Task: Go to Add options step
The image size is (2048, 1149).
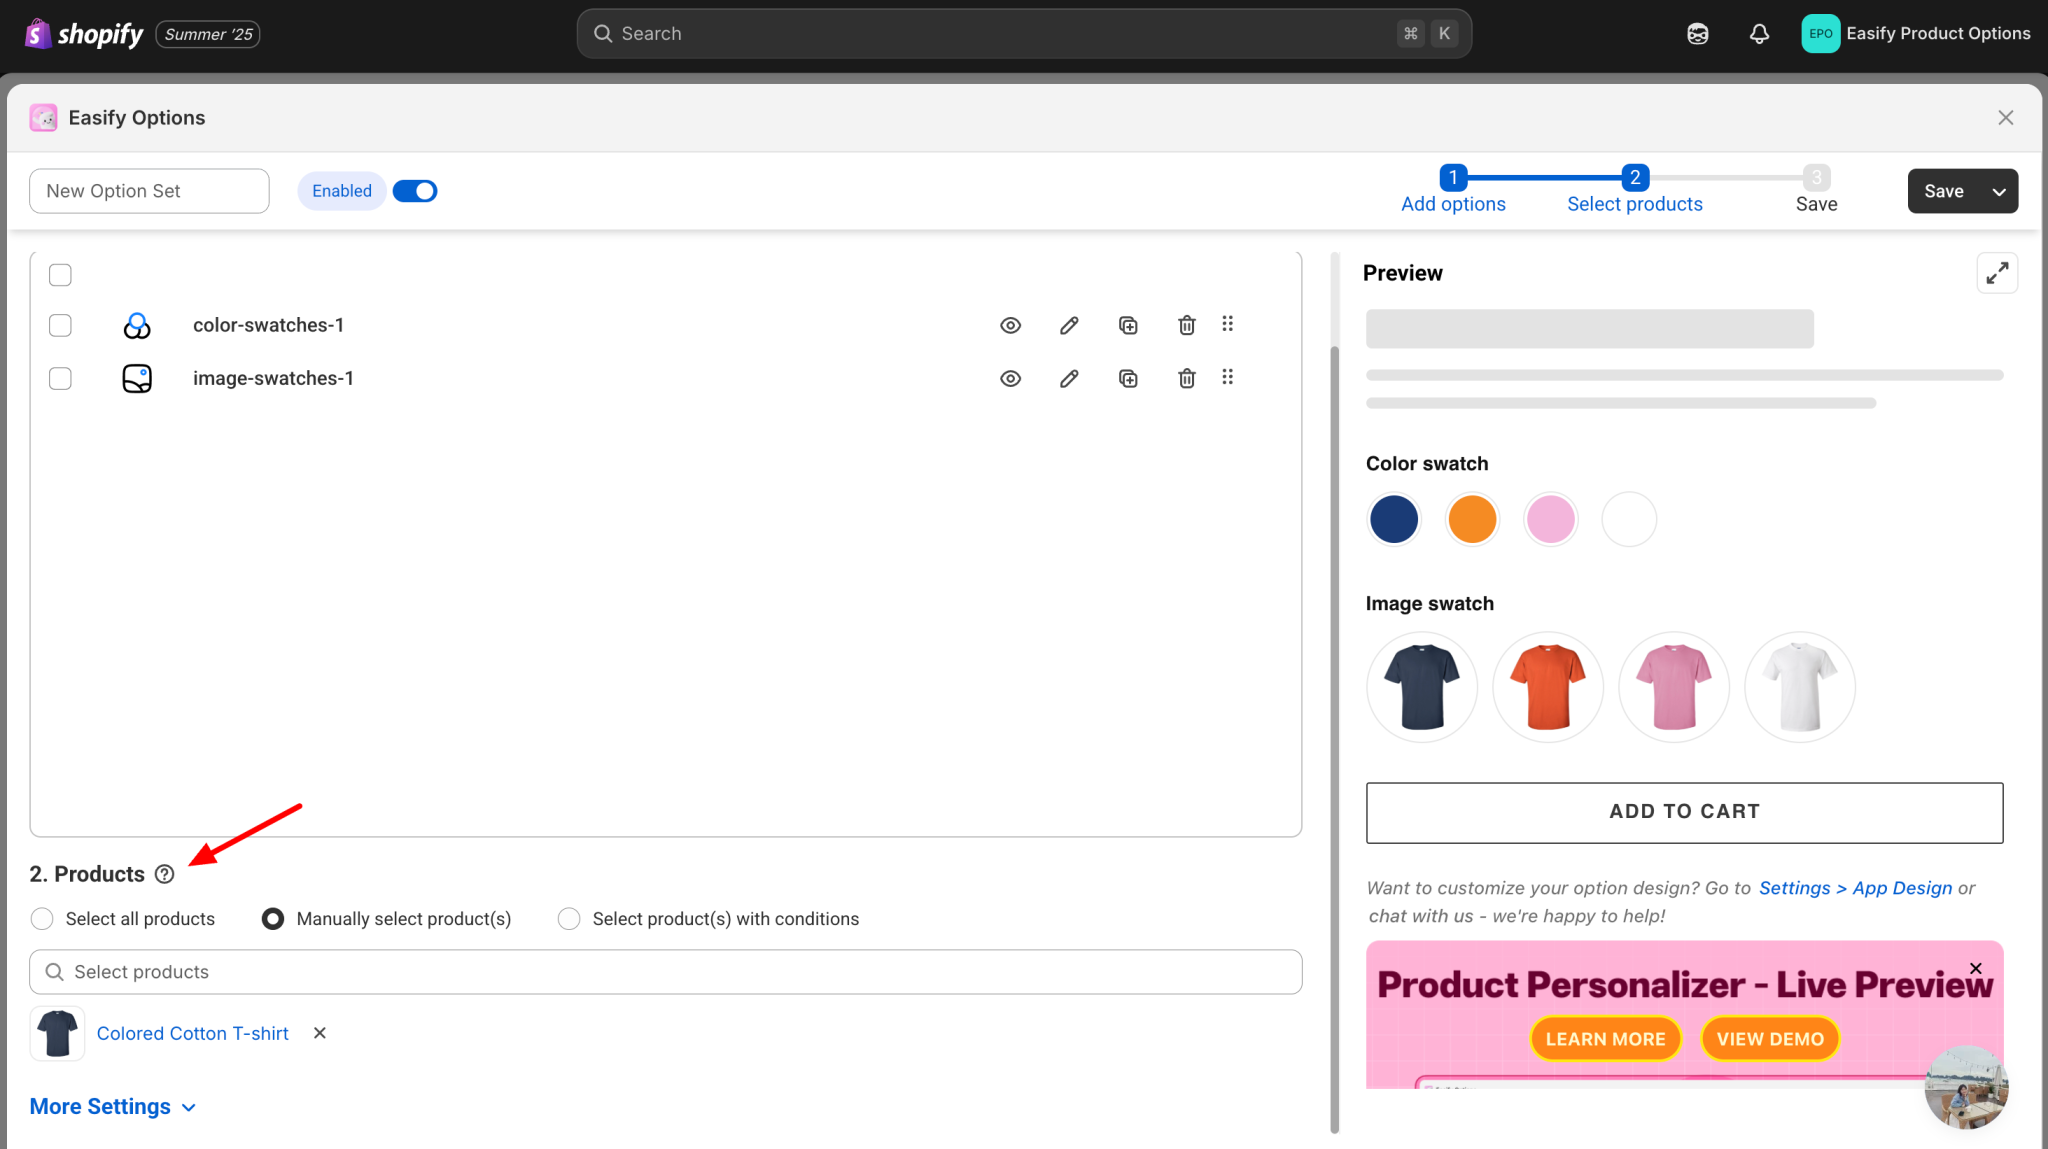Action: point(1452,203)
